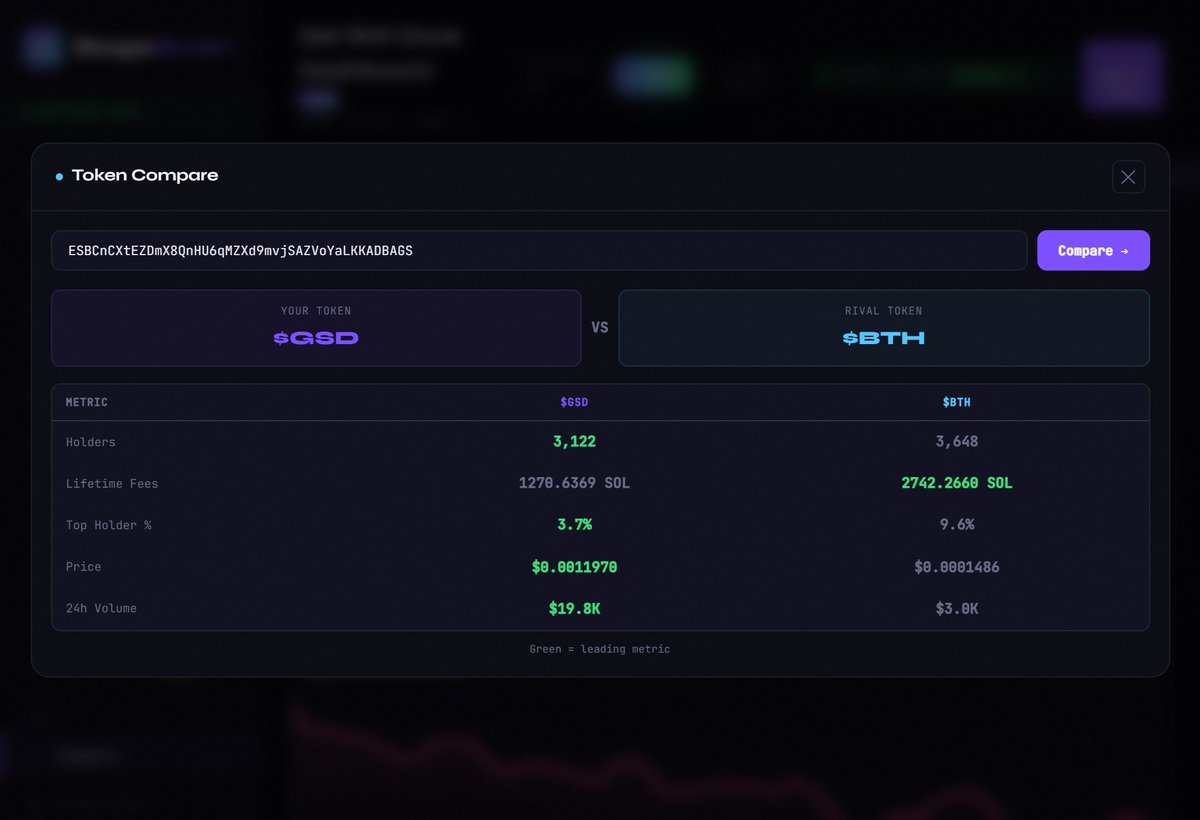Click the Green = leading metric note
1200x820 pixels.
point(600,649)
